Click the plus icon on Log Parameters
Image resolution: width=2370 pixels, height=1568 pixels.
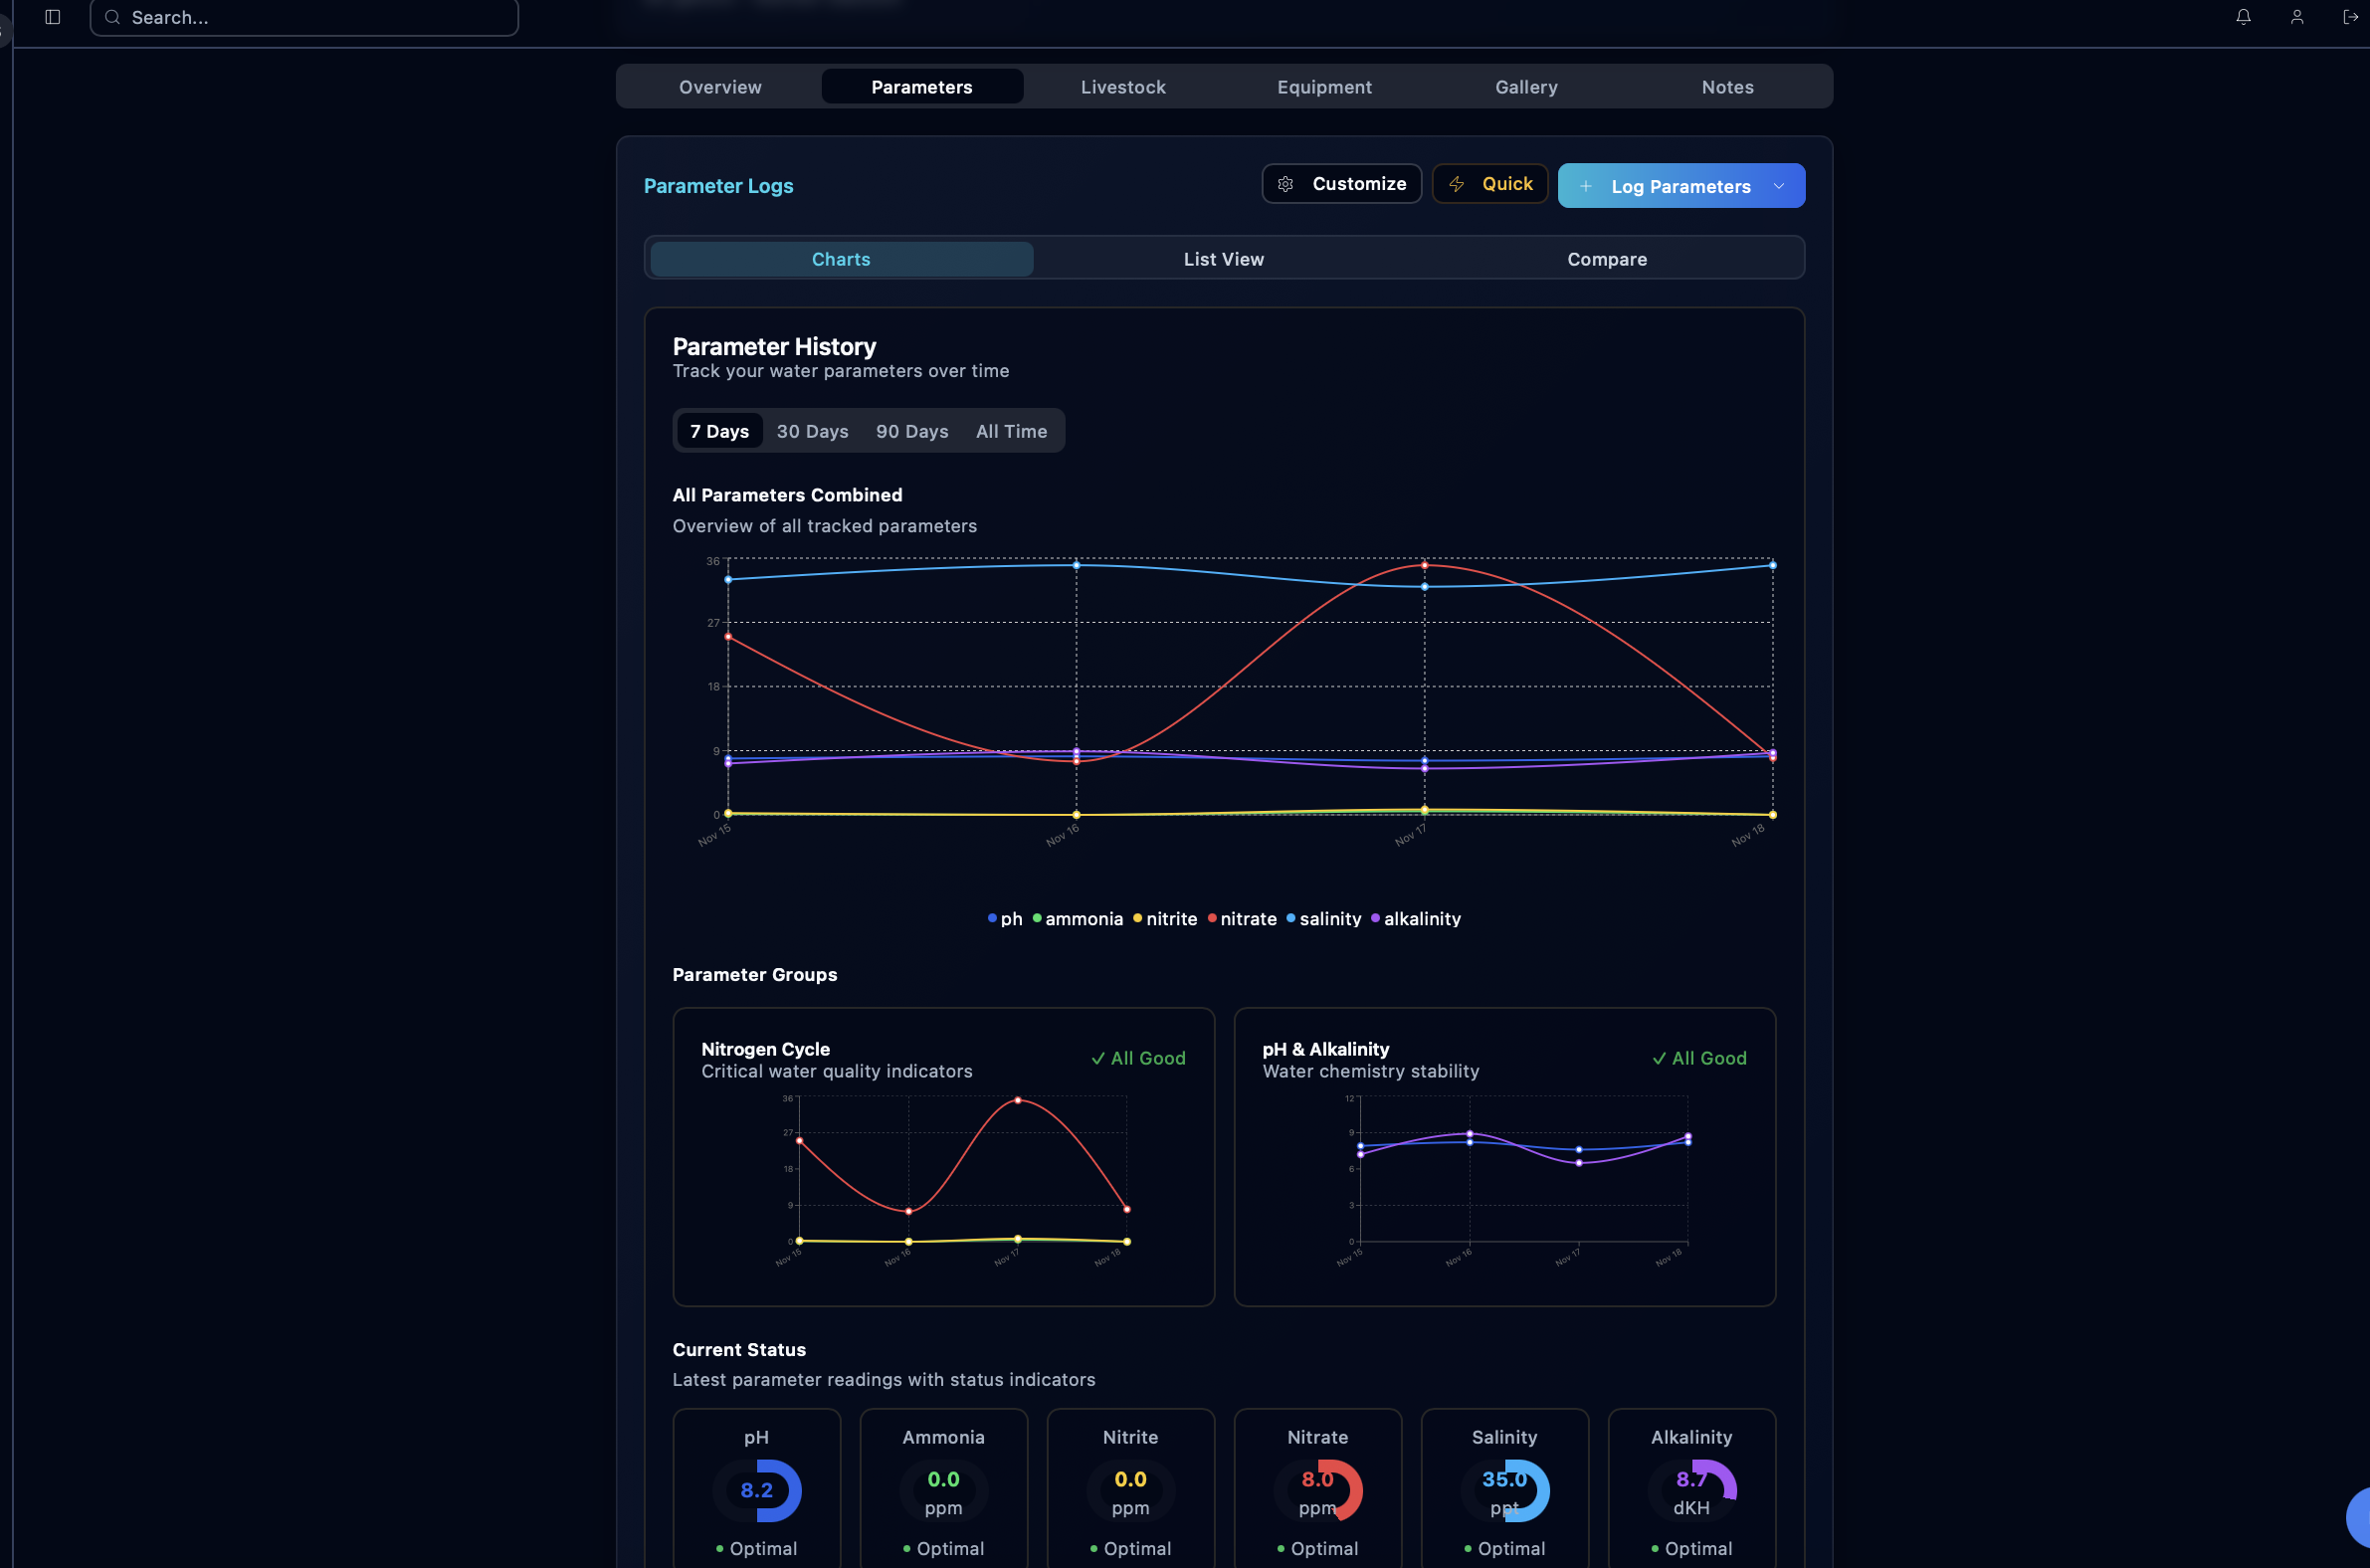1586,186
